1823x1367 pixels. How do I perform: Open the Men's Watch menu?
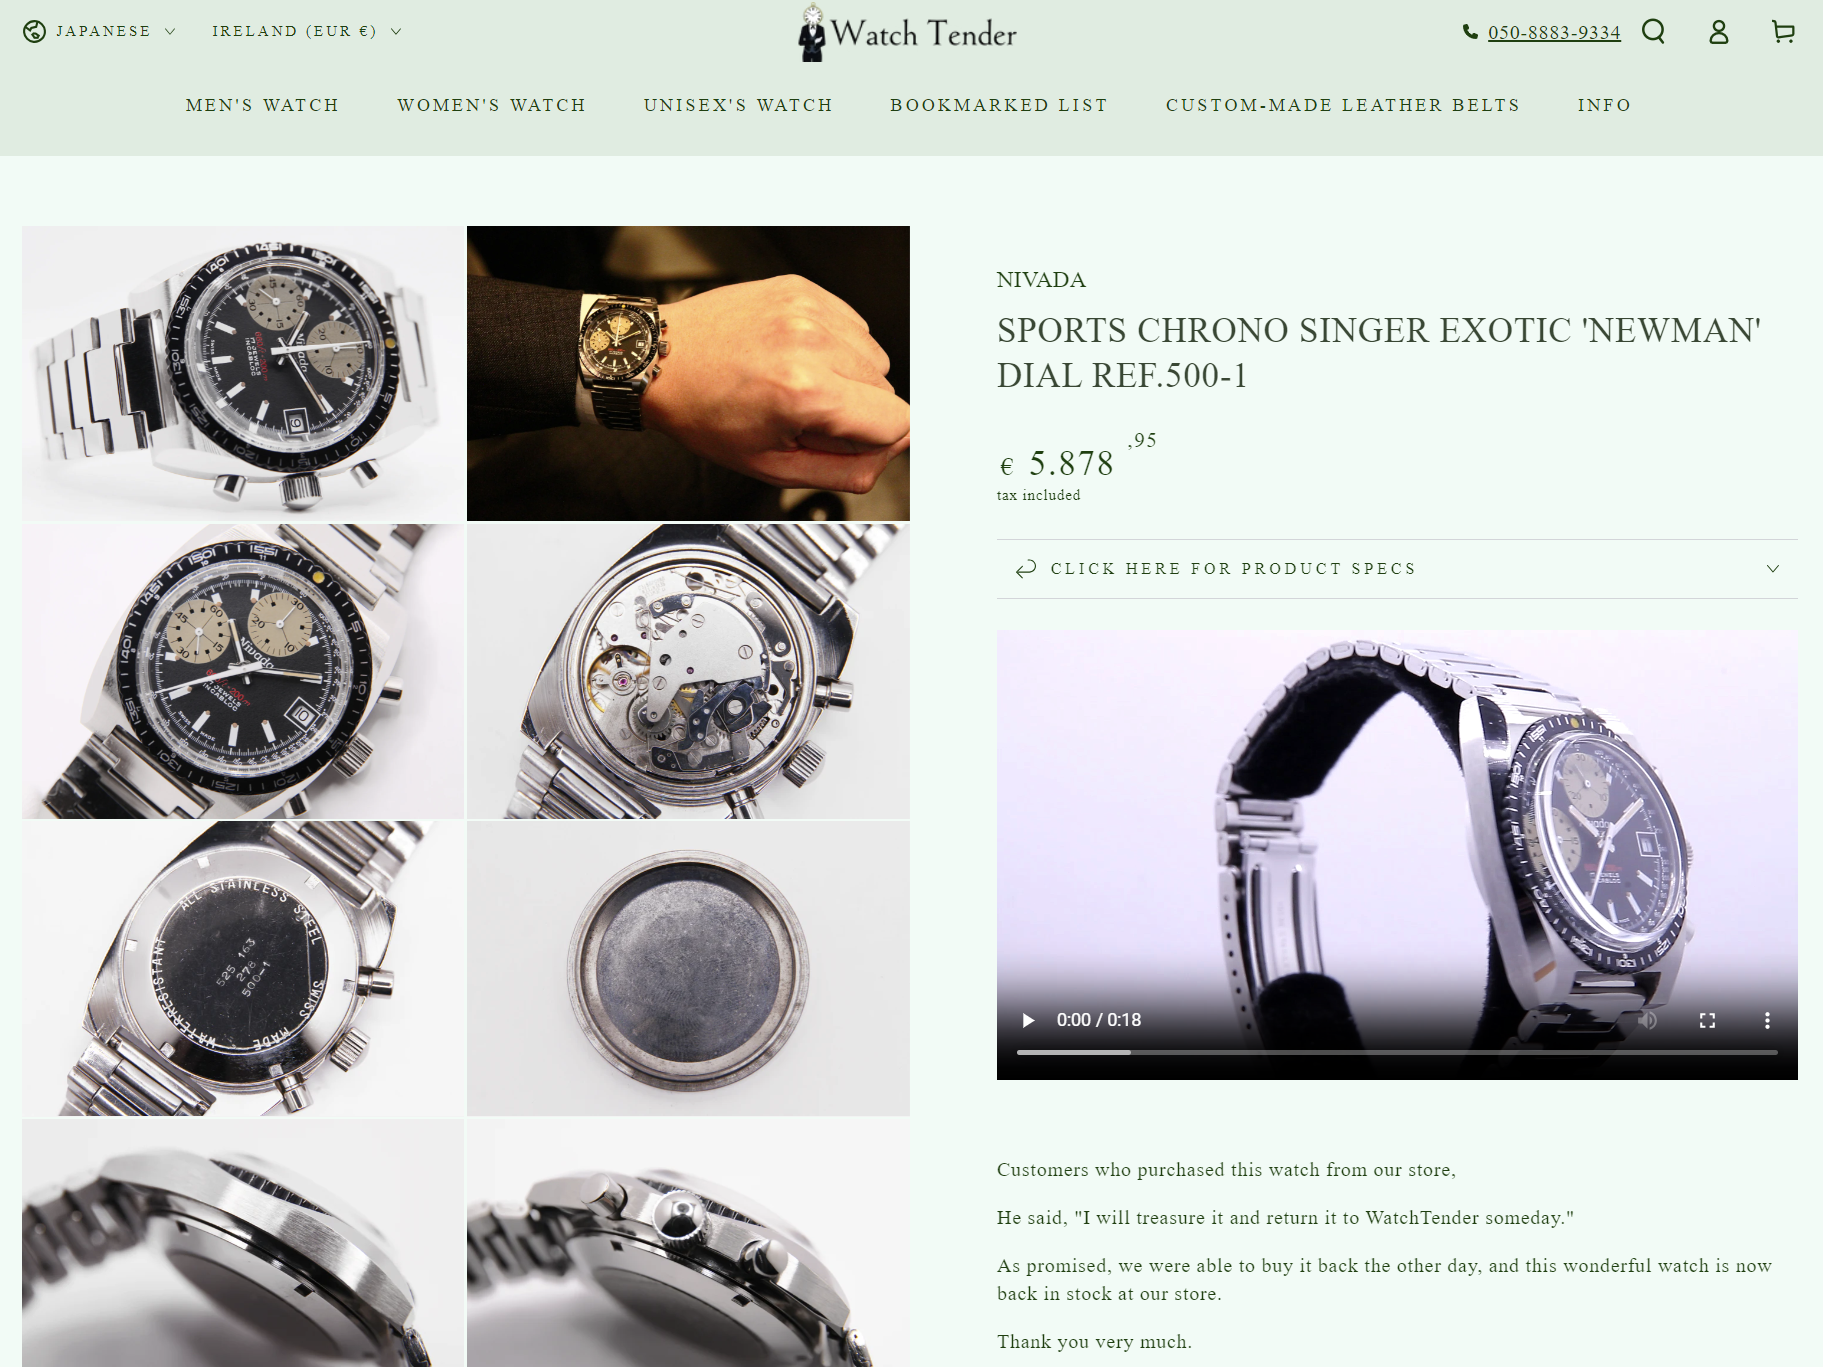click(262, 105)
